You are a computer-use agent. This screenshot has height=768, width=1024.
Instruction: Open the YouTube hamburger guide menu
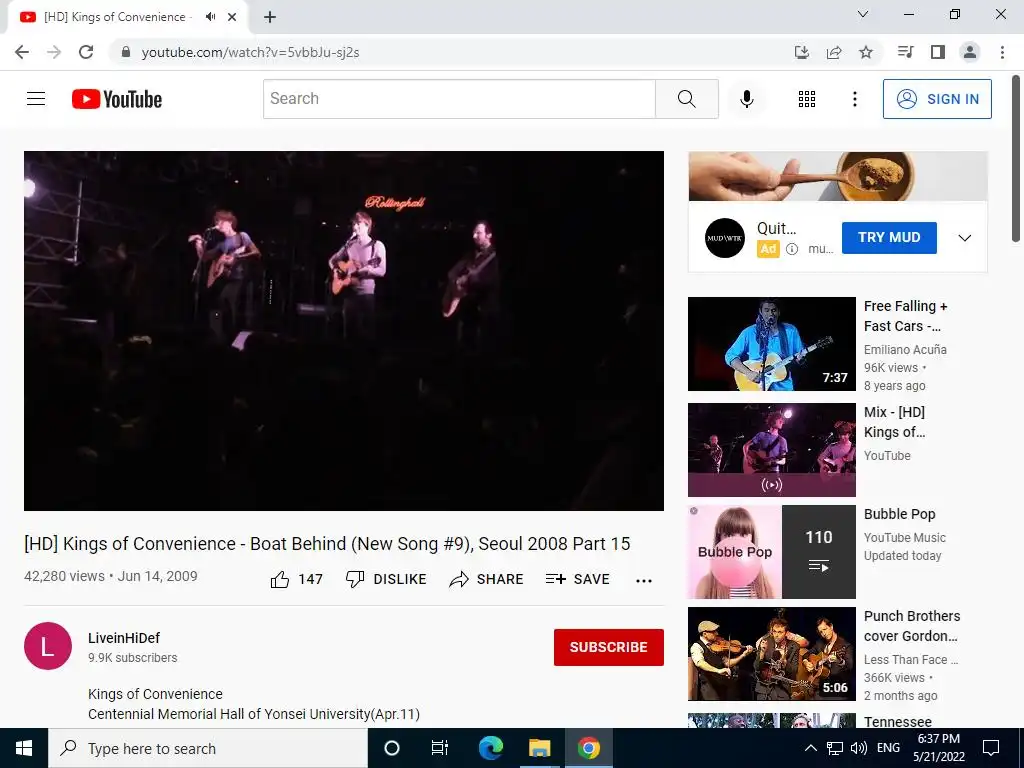[x=36, y=99]
